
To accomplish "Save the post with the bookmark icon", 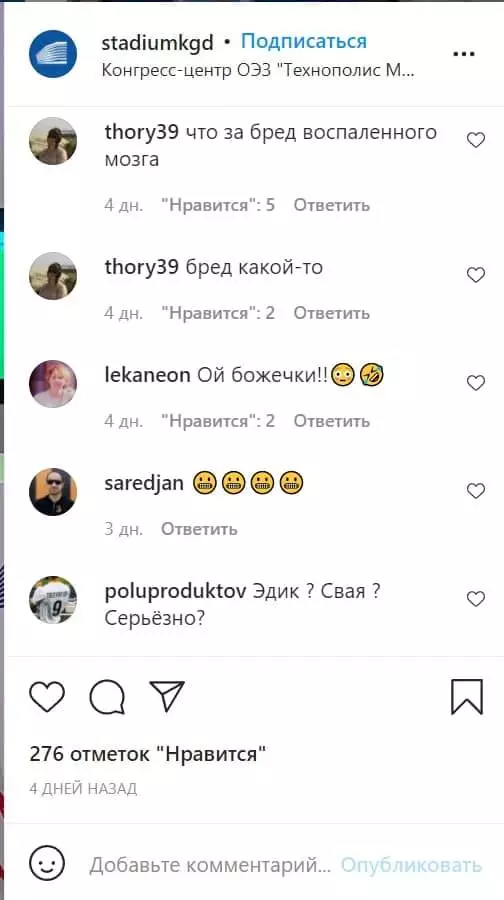I will coord(467,697).
